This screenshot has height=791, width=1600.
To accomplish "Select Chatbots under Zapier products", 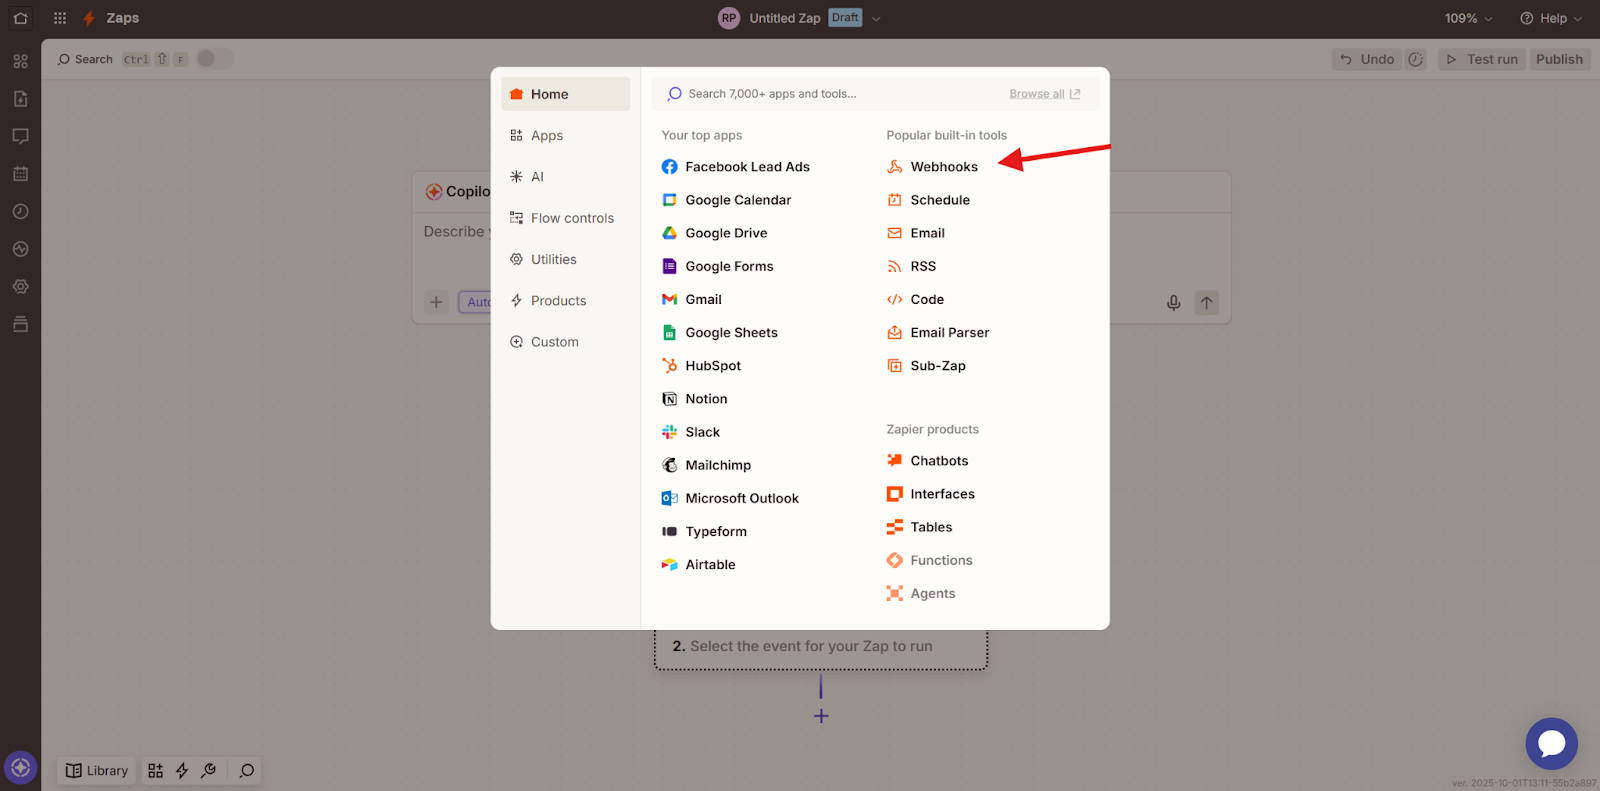I will click(x=928, y=461).
